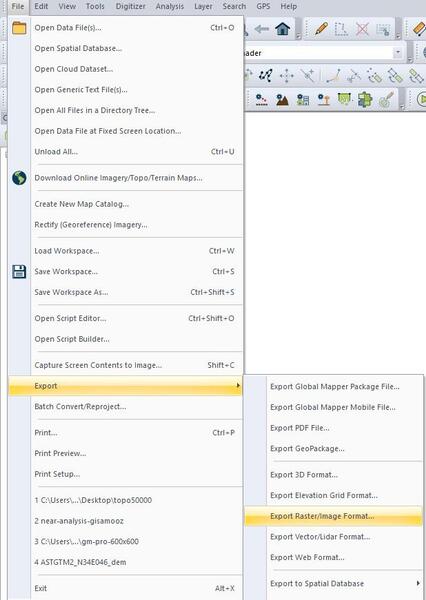
Task: Select Capture Screen Contents to Image...
Action: point(125,365)
